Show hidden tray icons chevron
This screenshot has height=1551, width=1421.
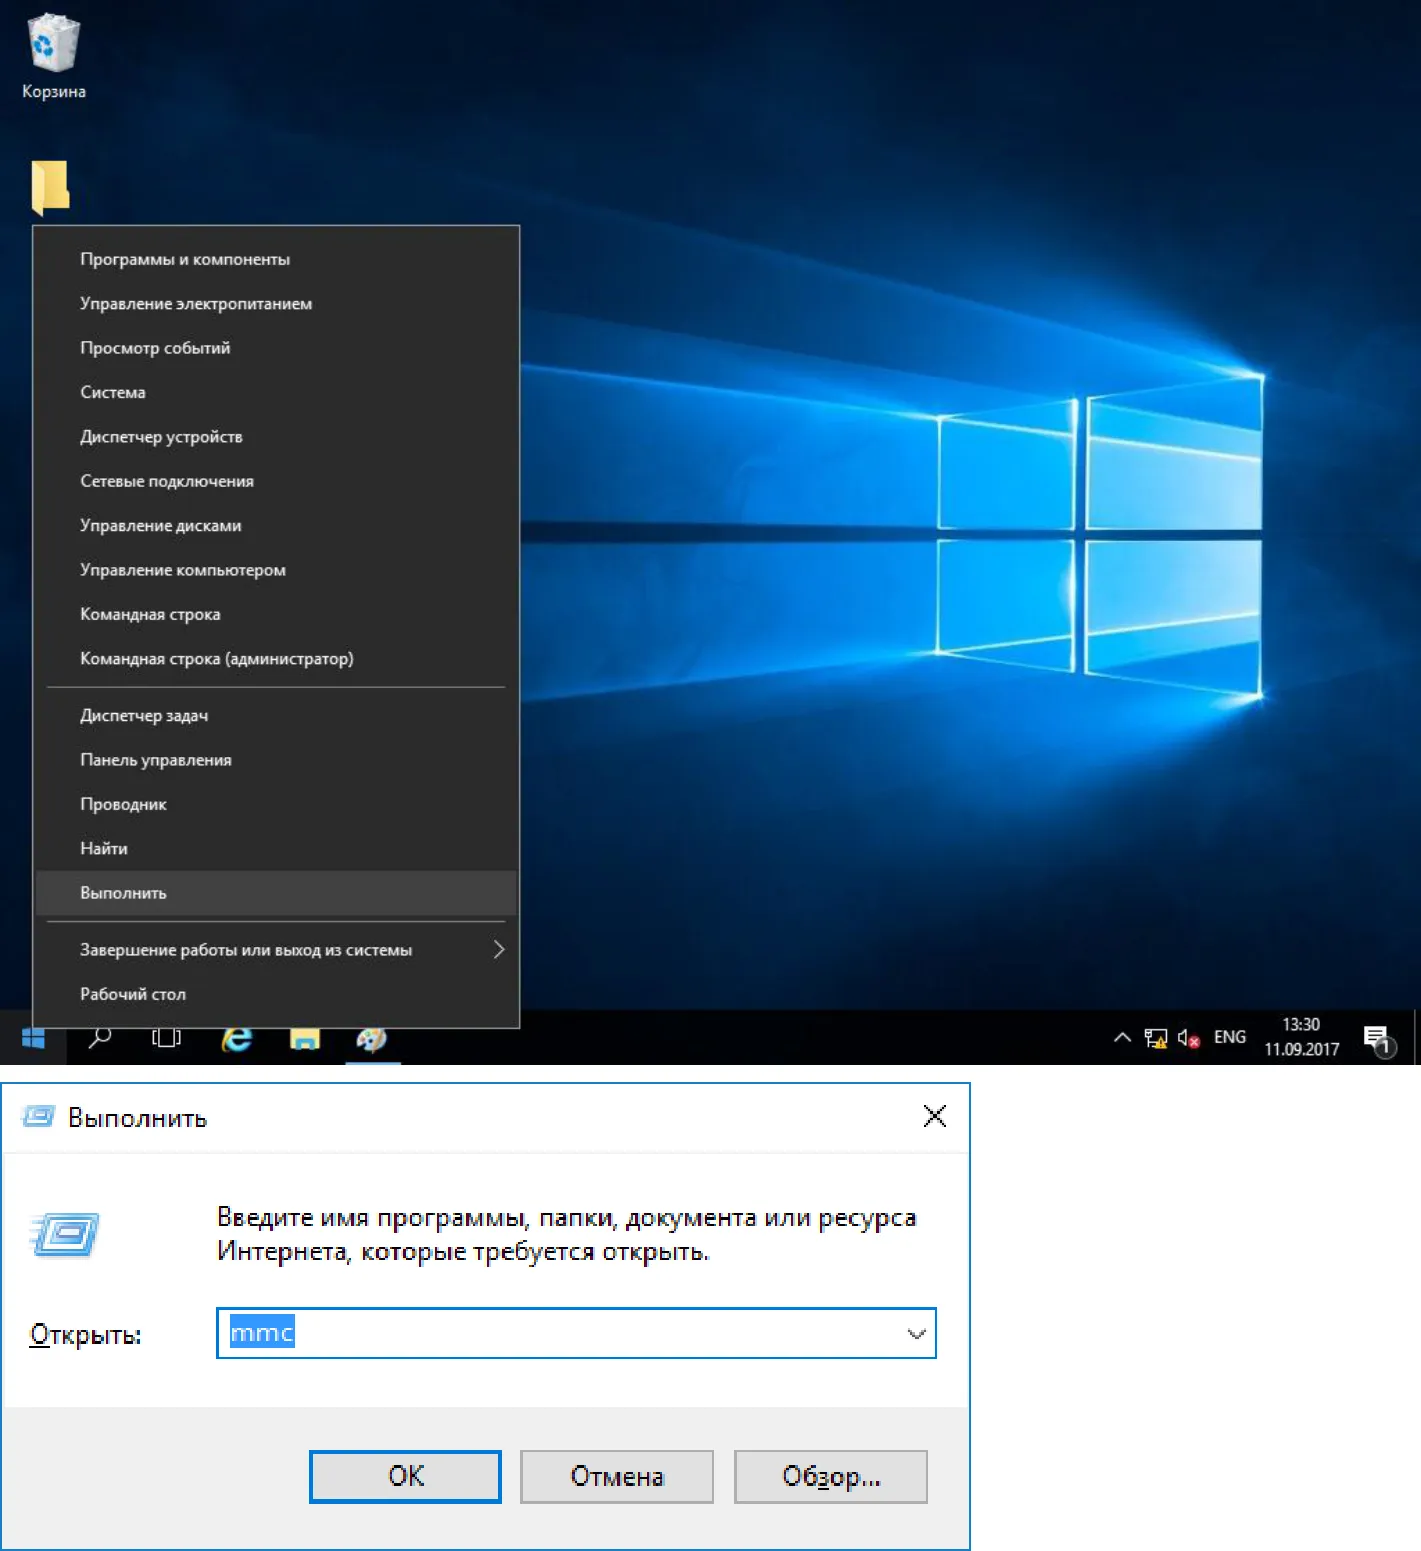pyautogui.click(x=1122, y=1038)
